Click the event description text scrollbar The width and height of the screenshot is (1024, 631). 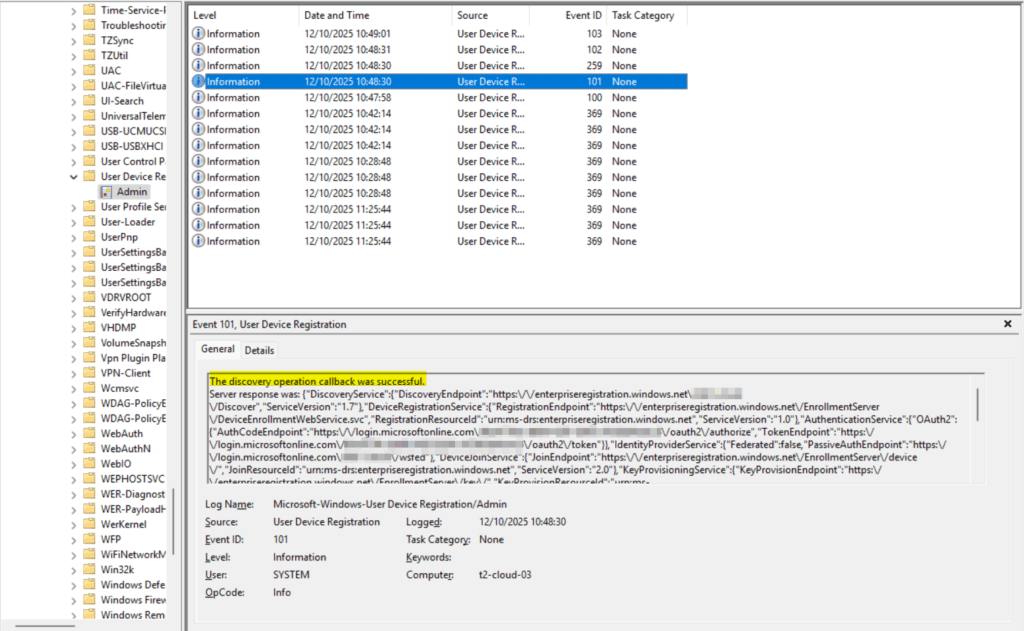[x=977, y=404]
